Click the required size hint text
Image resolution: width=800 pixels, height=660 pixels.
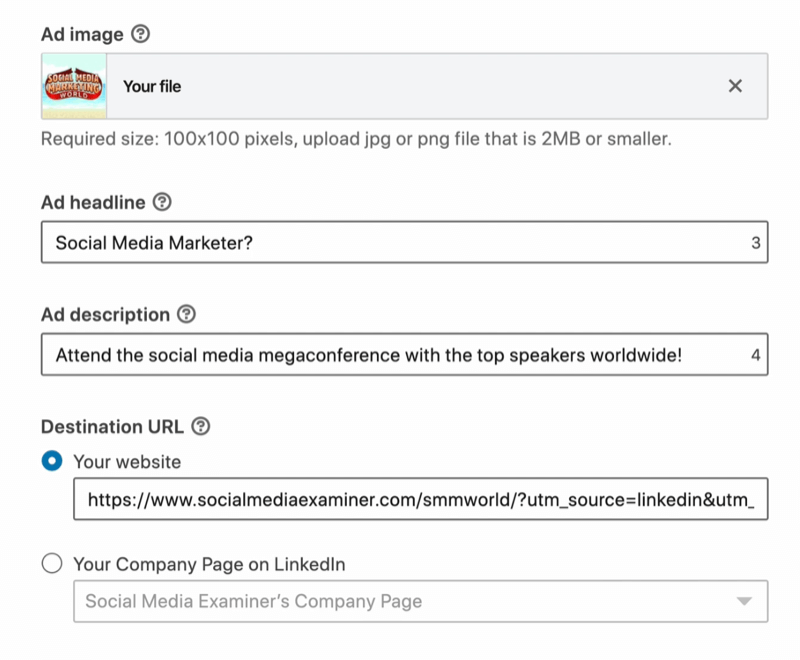click(355, 139)
